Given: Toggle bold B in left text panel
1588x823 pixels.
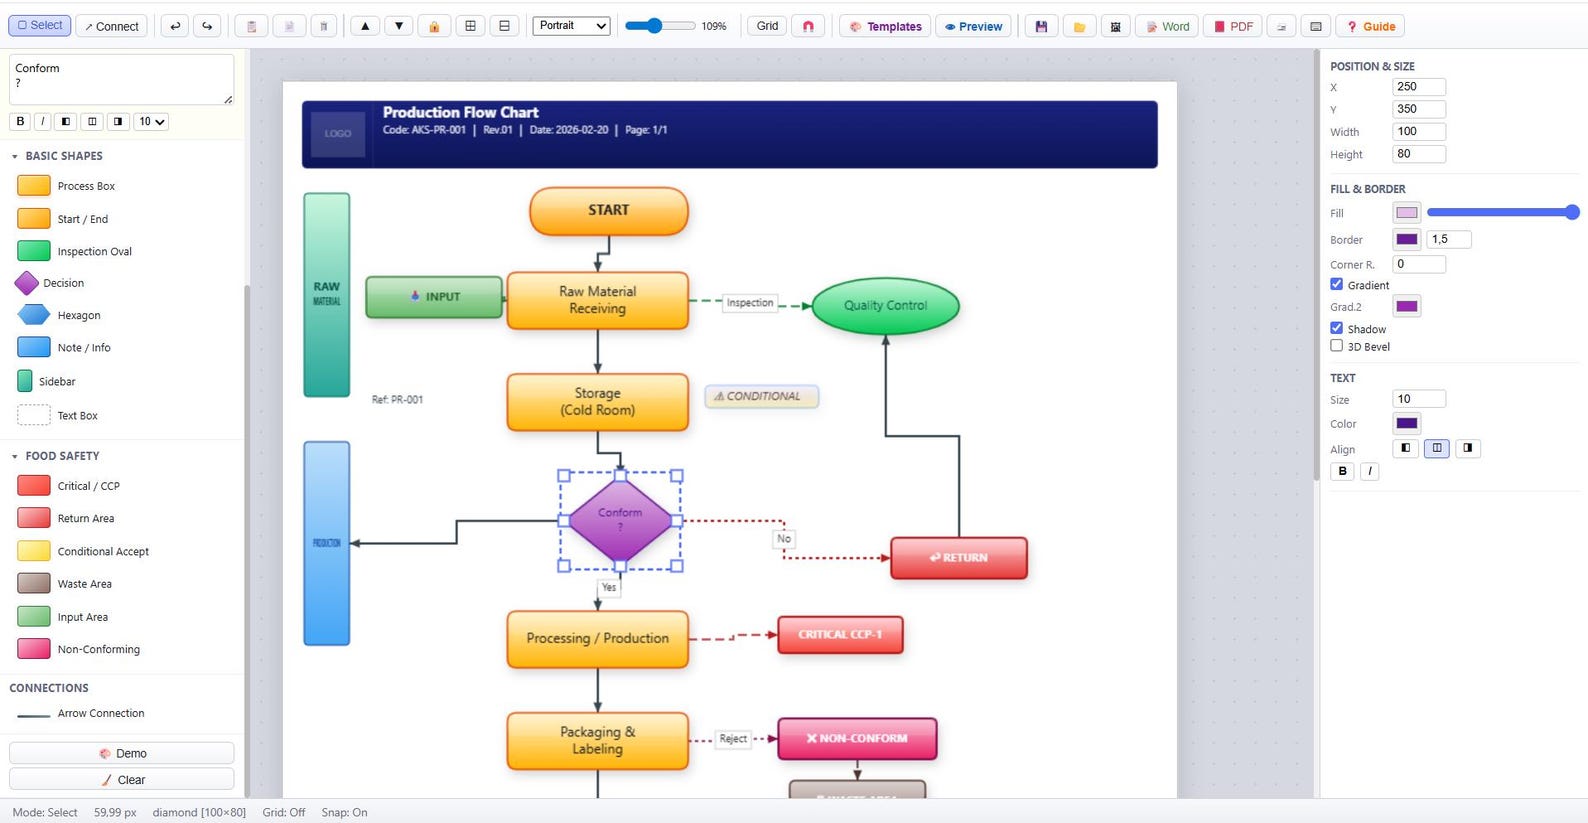Looking at the screenshot, I should (x=20, y=121).
